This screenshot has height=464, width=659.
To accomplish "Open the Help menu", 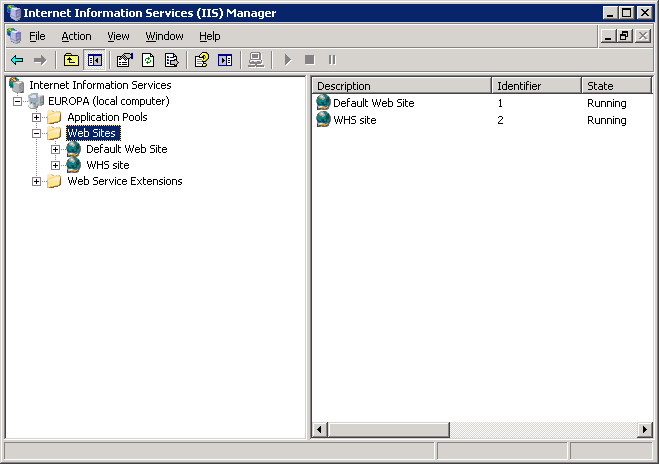I will point(210,37).
